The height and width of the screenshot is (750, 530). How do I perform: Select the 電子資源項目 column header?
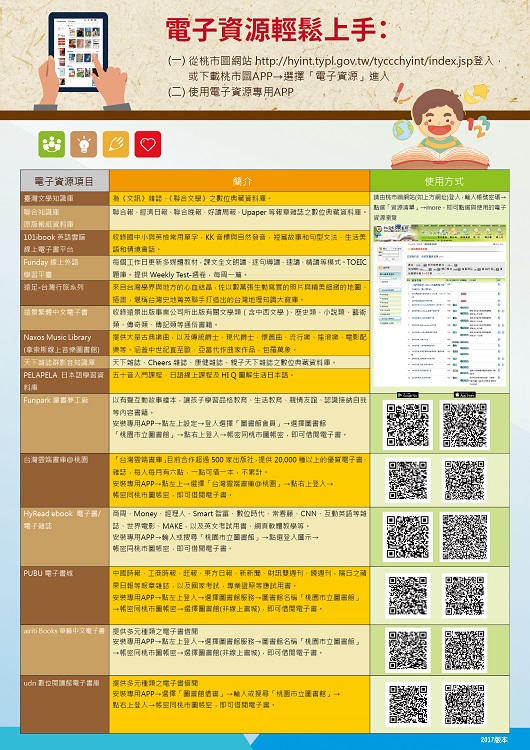tap(65, 181)
